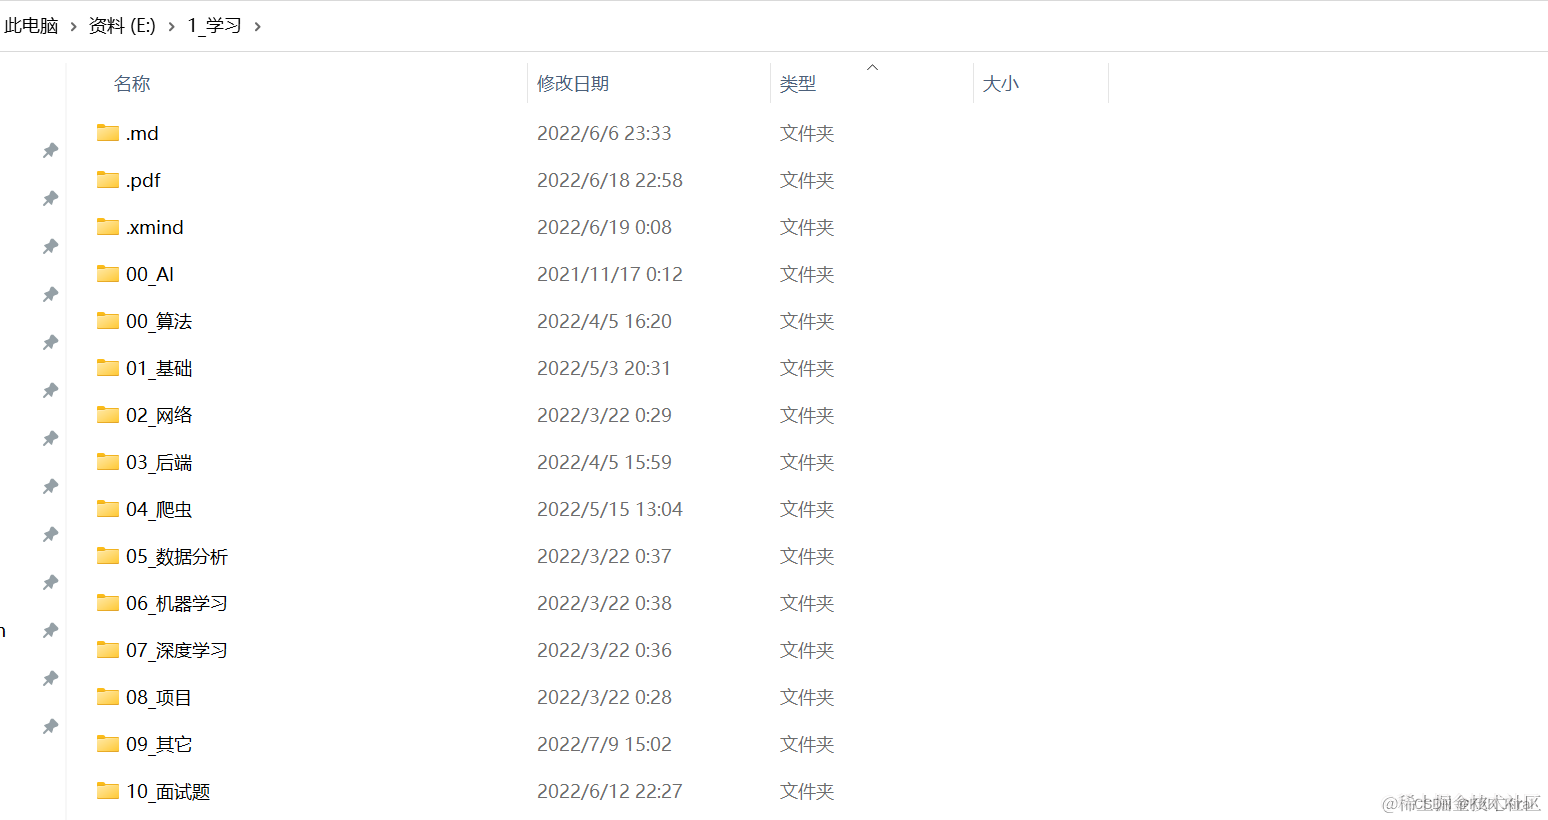Select the 06_机器学习 folder icon
This screenshot has height=820, width=1548.
[x=108, y=603]
